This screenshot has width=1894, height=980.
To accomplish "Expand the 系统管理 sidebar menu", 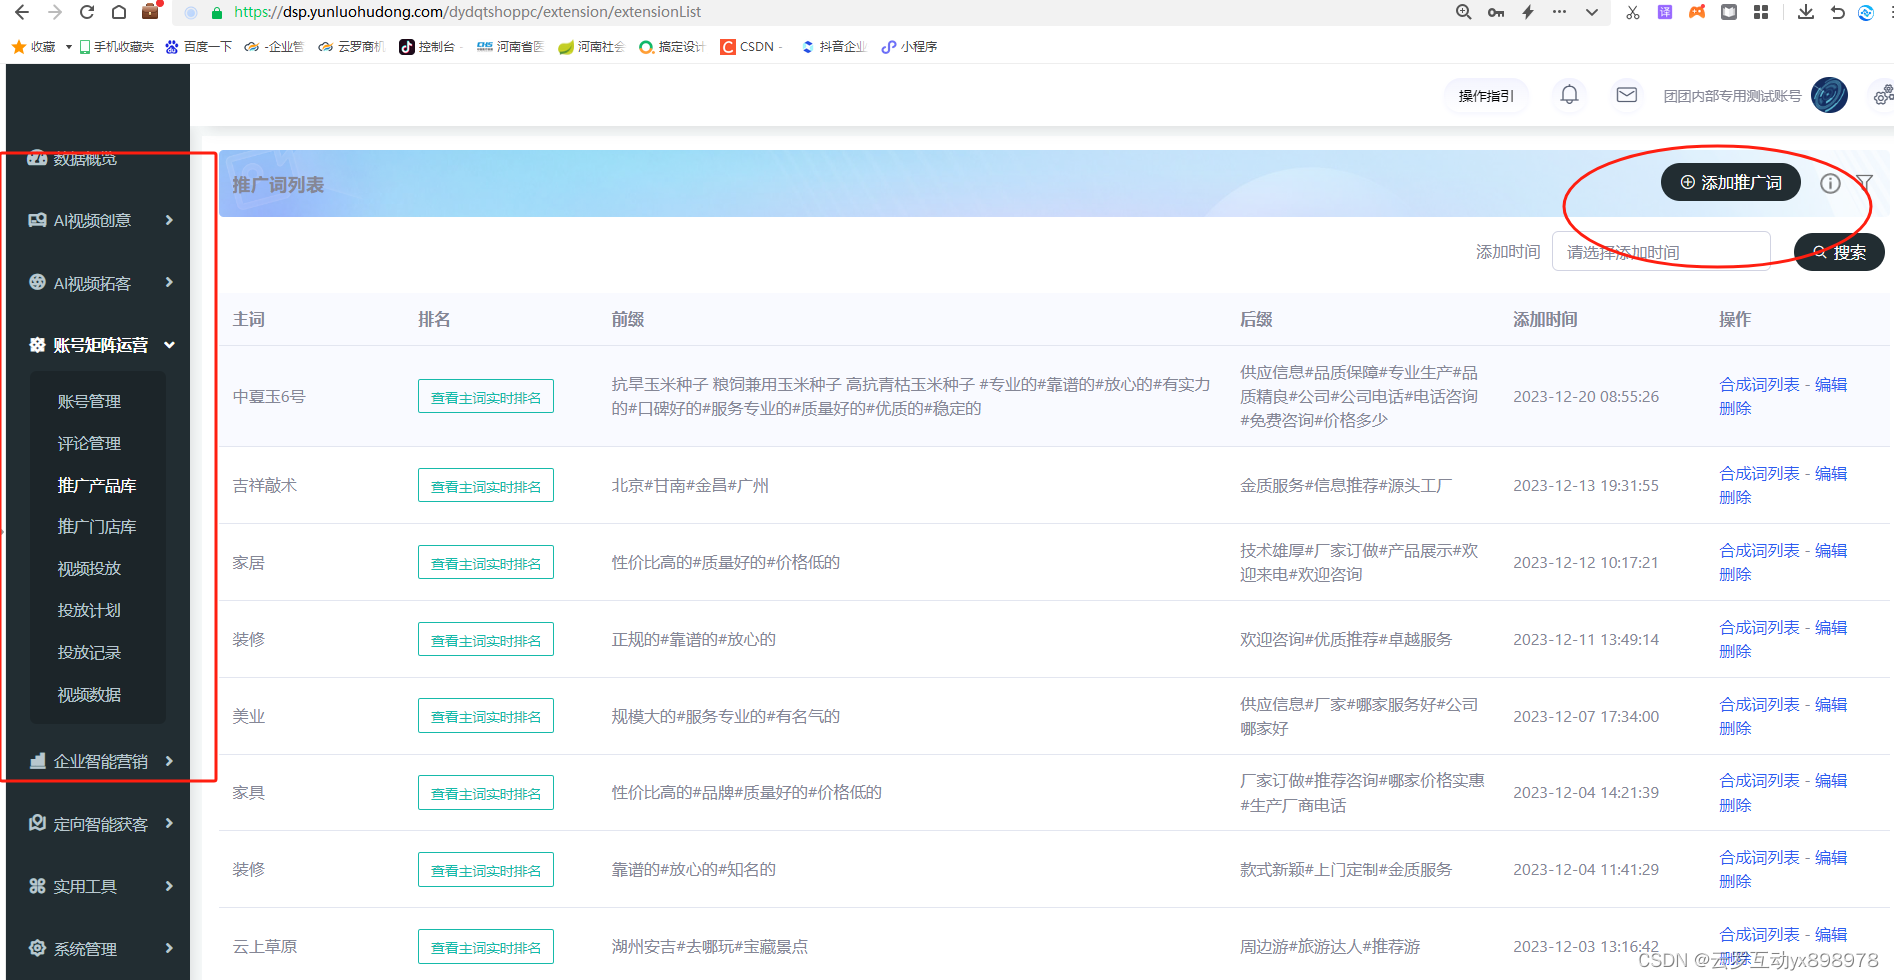I will click(101, 949).
